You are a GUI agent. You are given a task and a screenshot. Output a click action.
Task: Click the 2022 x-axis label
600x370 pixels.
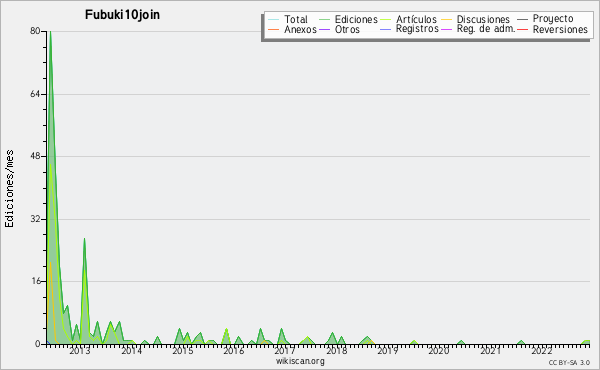[x=541, y=351]
